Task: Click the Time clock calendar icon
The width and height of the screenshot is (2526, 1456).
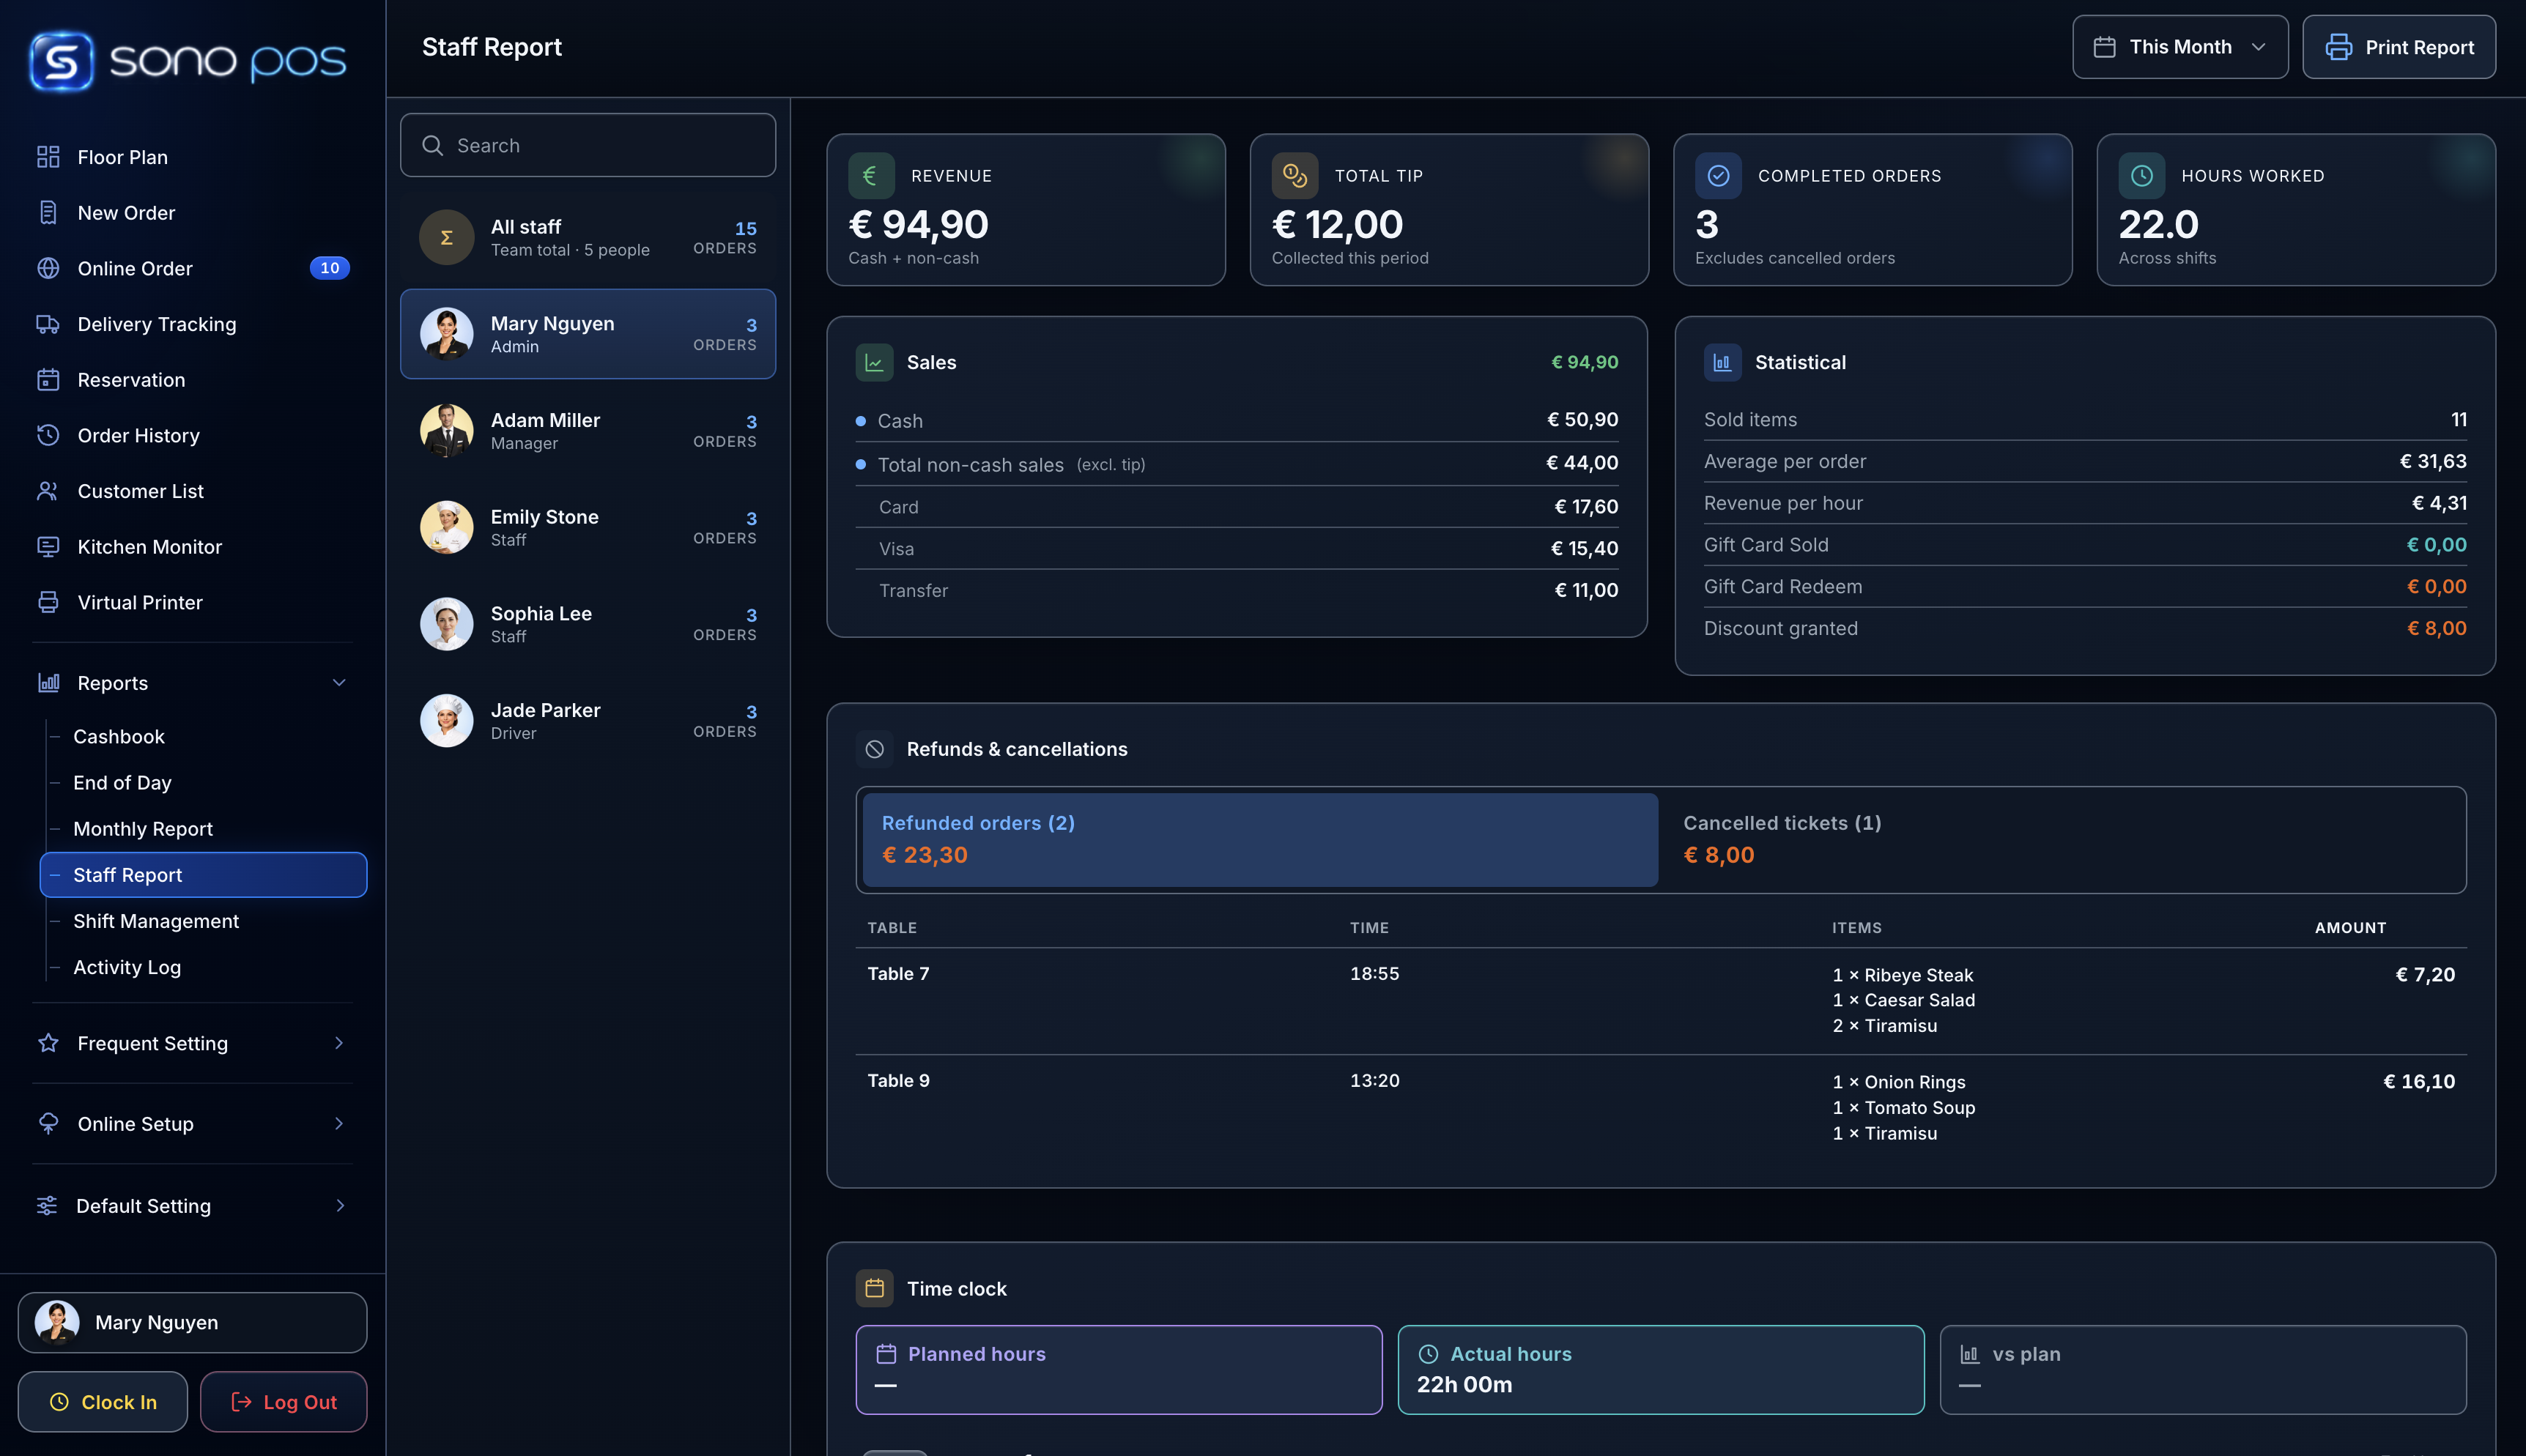Action: [x=875, y=1289]
